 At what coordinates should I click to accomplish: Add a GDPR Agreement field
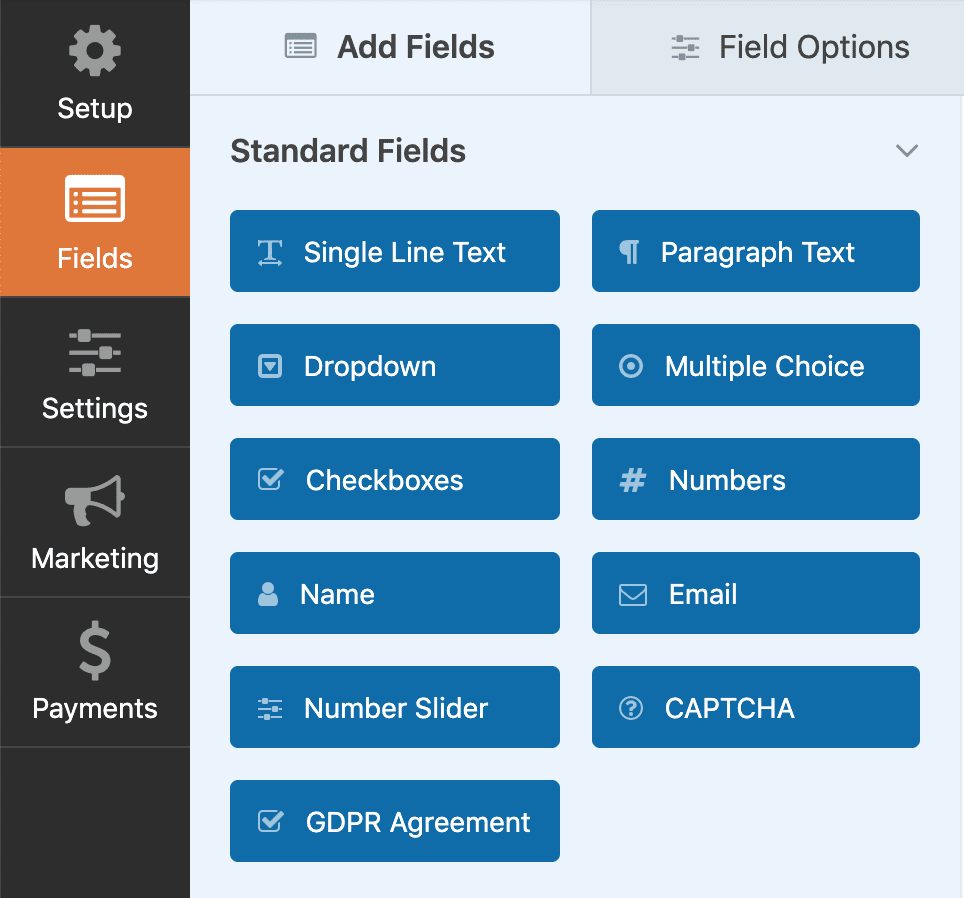pyautogui.click(x=395, y=821)
